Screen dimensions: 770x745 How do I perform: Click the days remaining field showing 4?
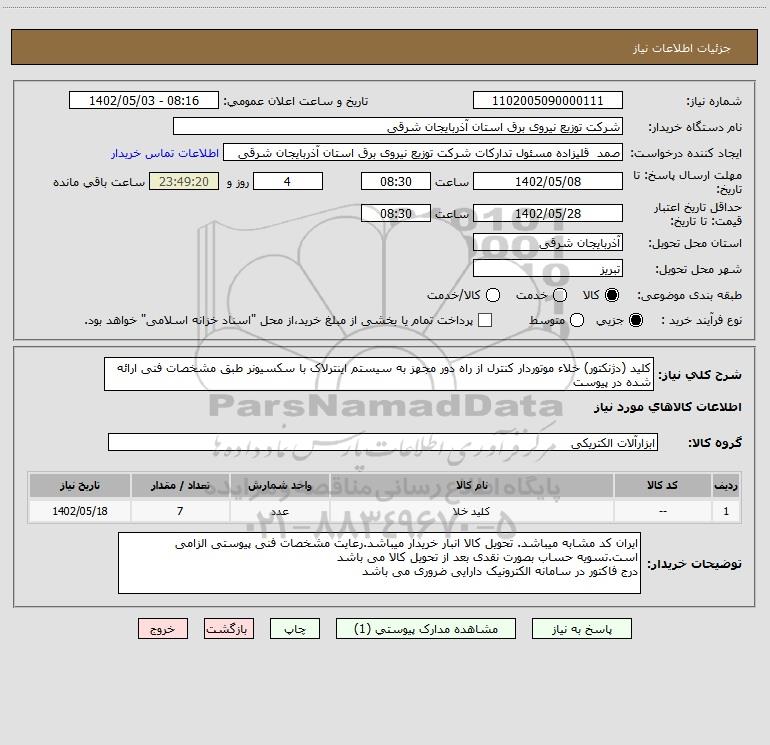288,182
